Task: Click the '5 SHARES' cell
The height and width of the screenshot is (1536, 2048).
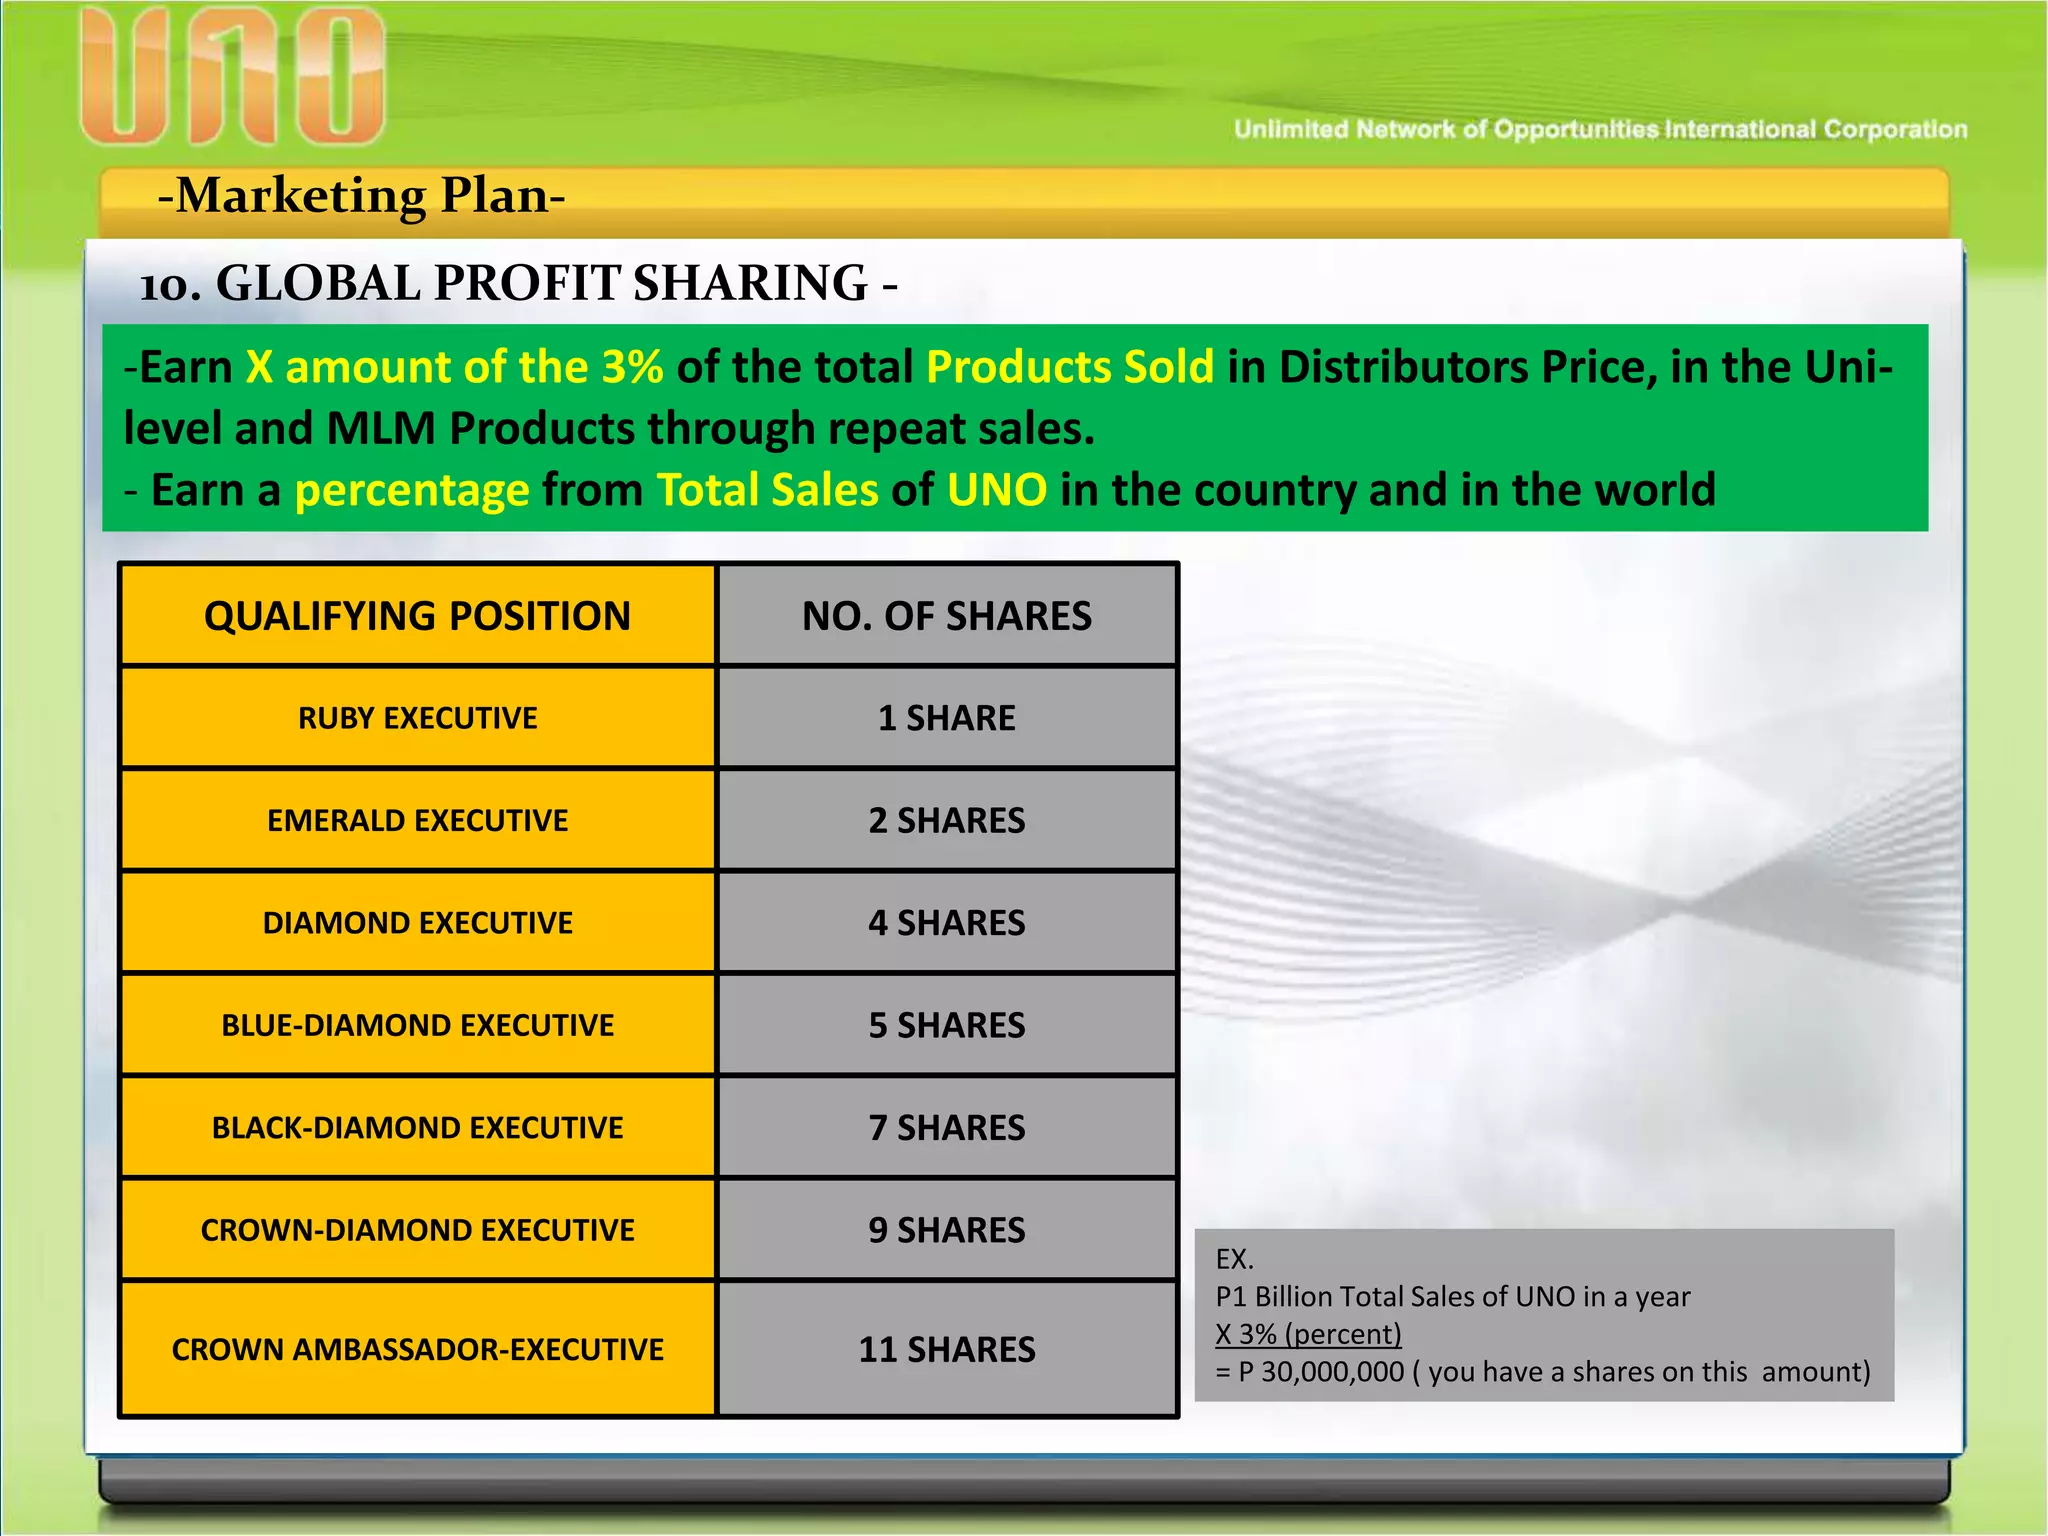Action: tap(947, 1025)
